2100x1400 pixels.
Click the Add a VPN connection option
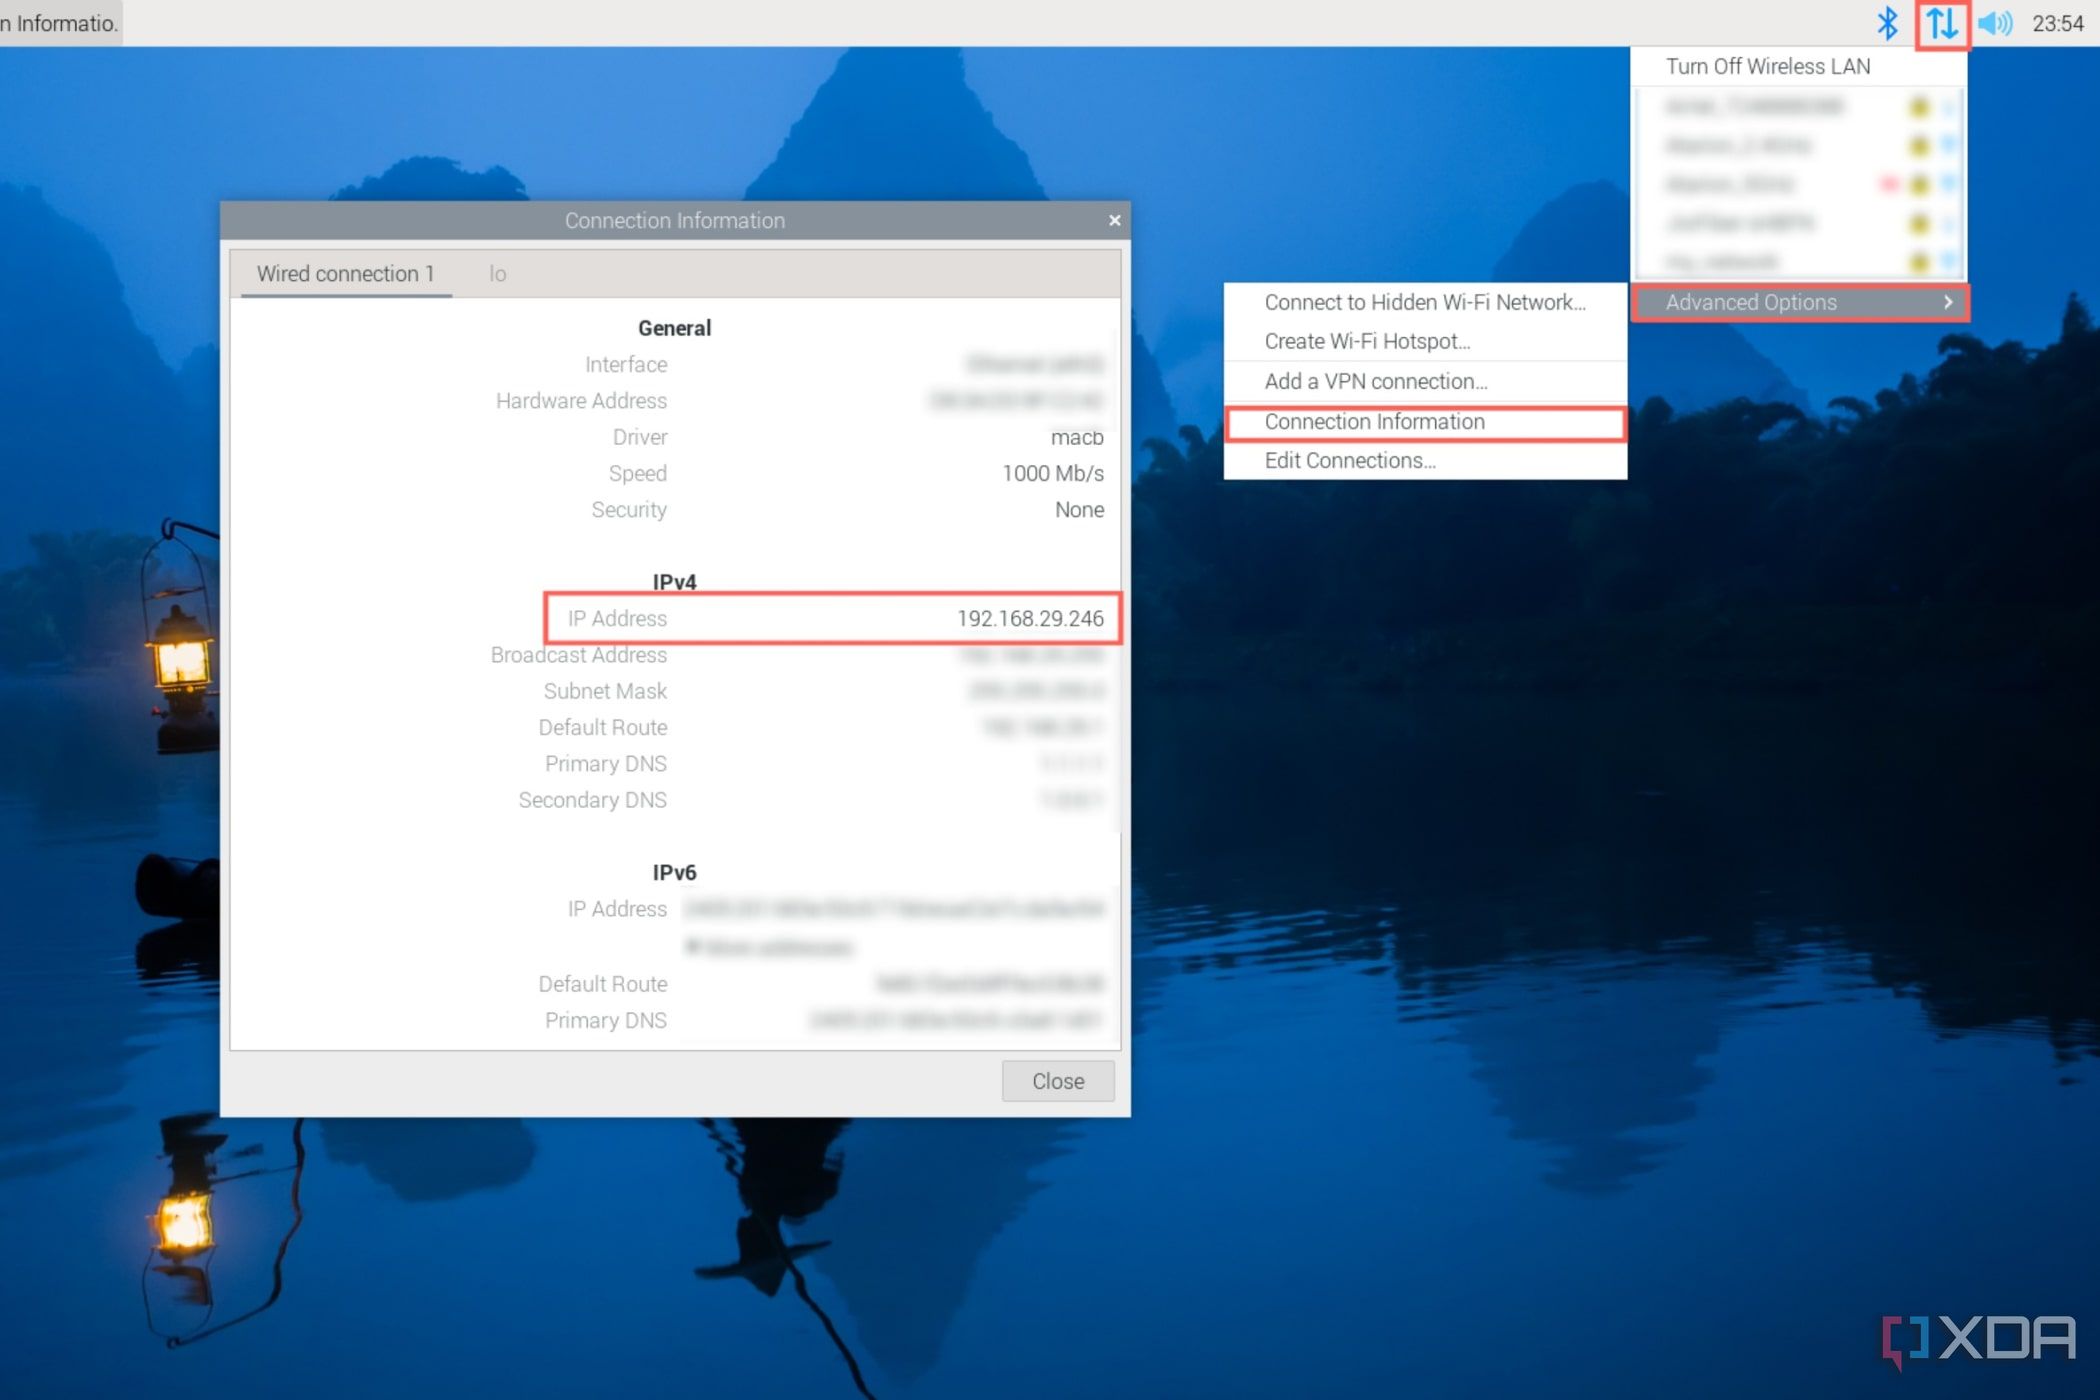(x=1373, y=380)
